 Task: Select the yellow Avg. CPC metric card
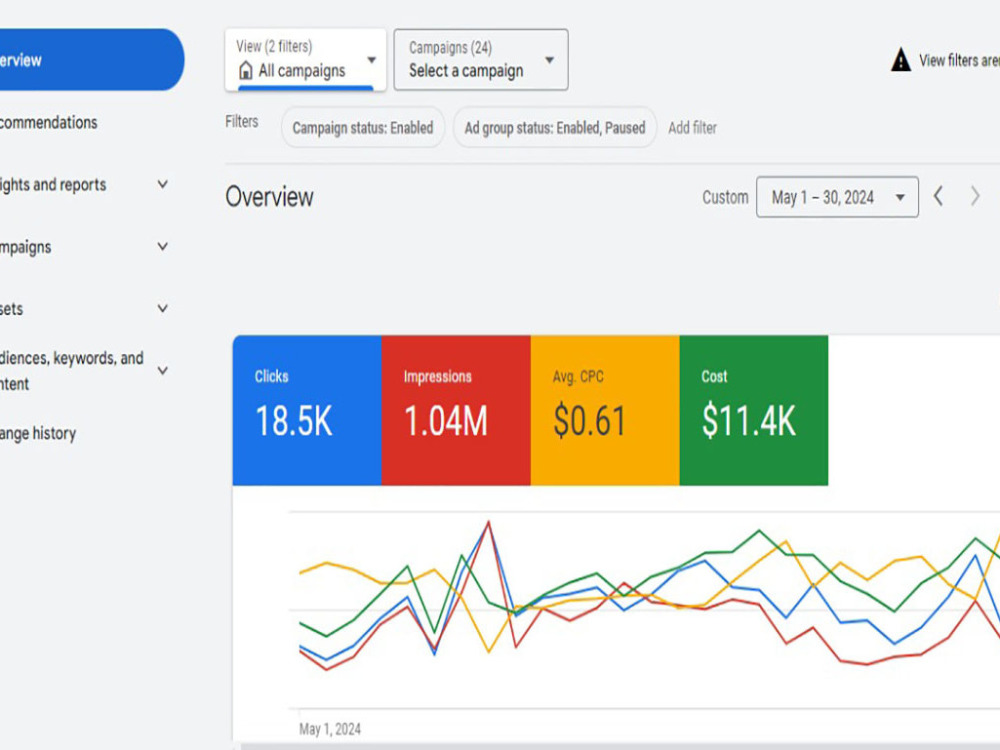pyautogui.click(x=605, y=410)
